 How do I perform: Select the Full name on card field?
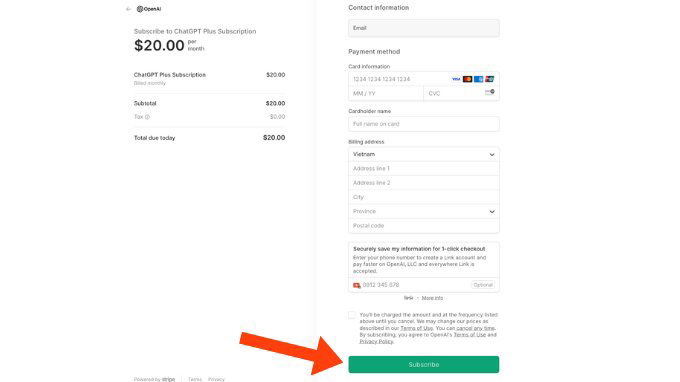tap(424, 124)
